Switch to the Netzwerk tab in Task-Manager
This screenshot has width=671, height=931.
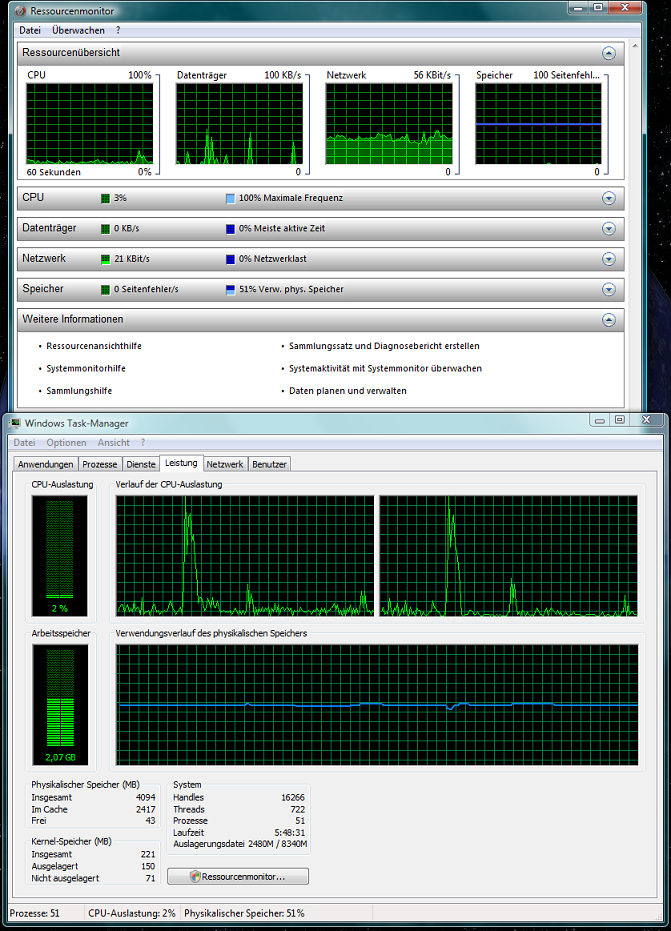tap(225, 464)
